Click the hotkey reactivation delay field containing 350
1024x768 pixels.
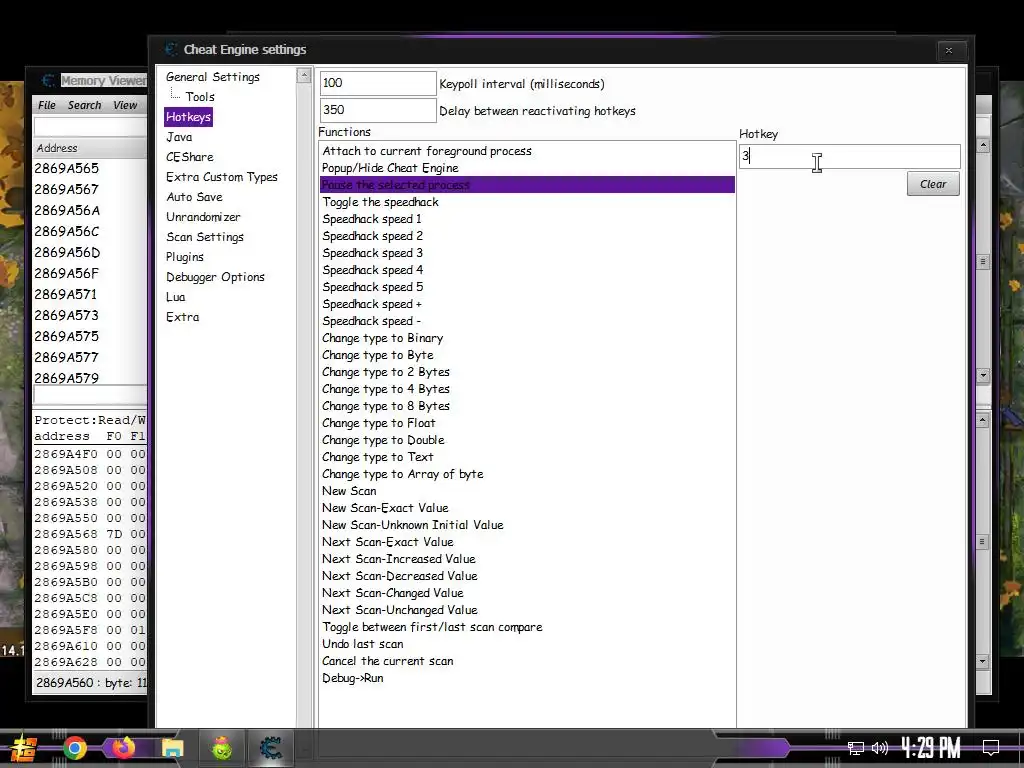[x=377, y=110]
